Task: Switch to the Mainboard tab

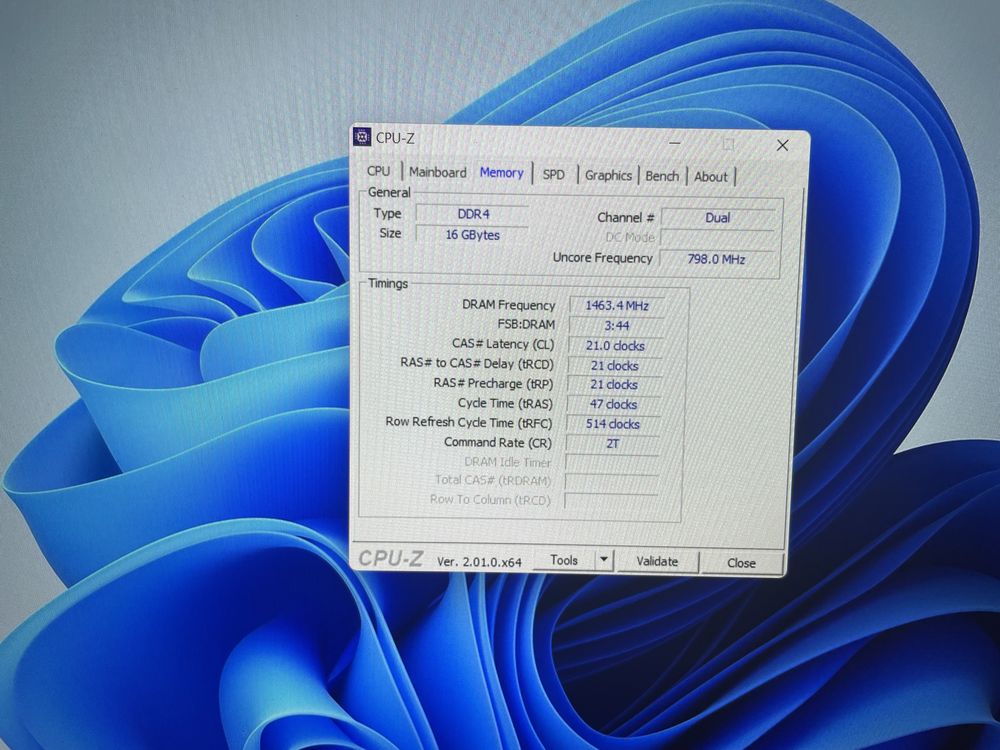Action: 438,172
